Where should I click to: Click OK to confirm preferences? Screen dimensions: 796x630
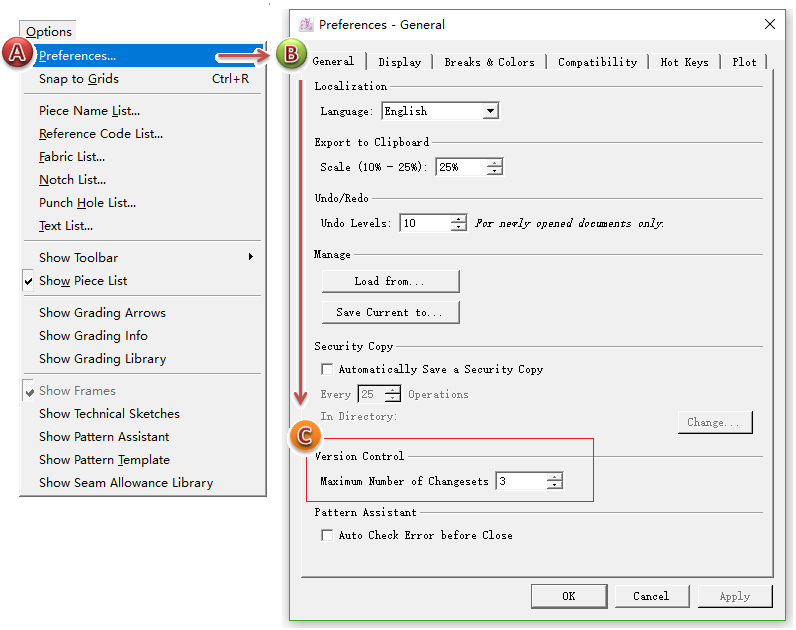568,596
